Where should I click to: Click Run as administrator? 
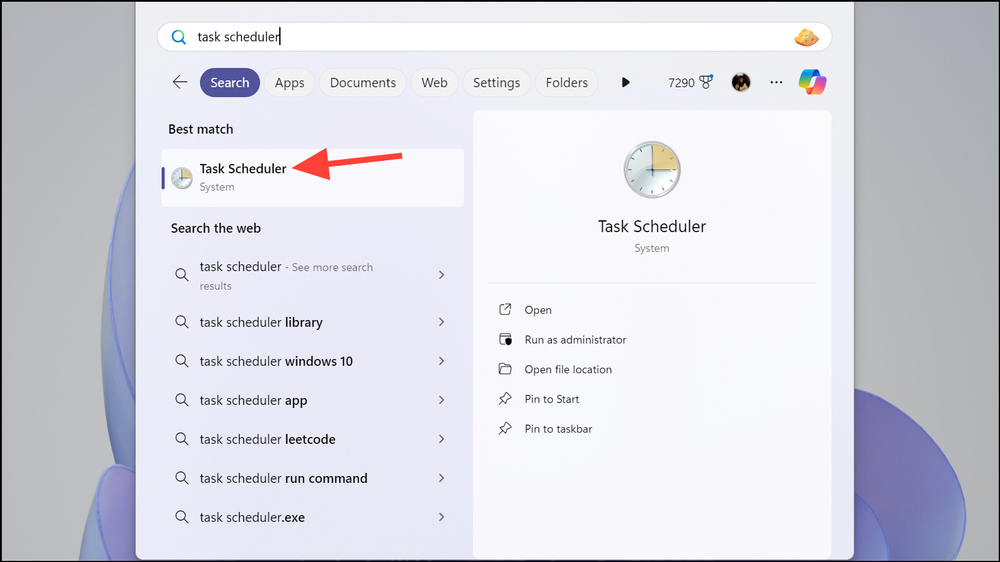click(x=575, y=340)
